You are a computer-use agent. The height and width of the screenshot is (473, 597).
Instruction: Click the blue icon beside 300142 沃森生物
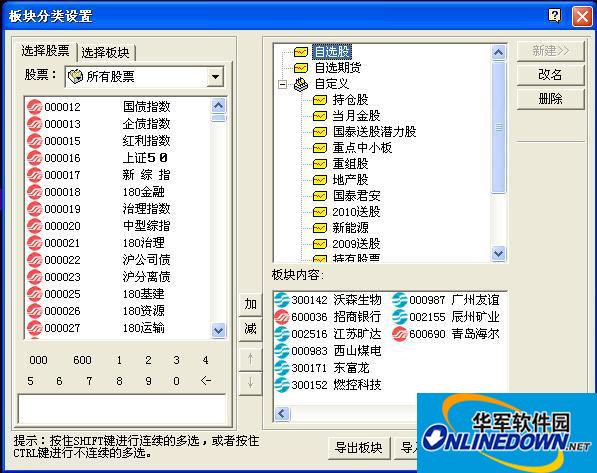(282, 300)
